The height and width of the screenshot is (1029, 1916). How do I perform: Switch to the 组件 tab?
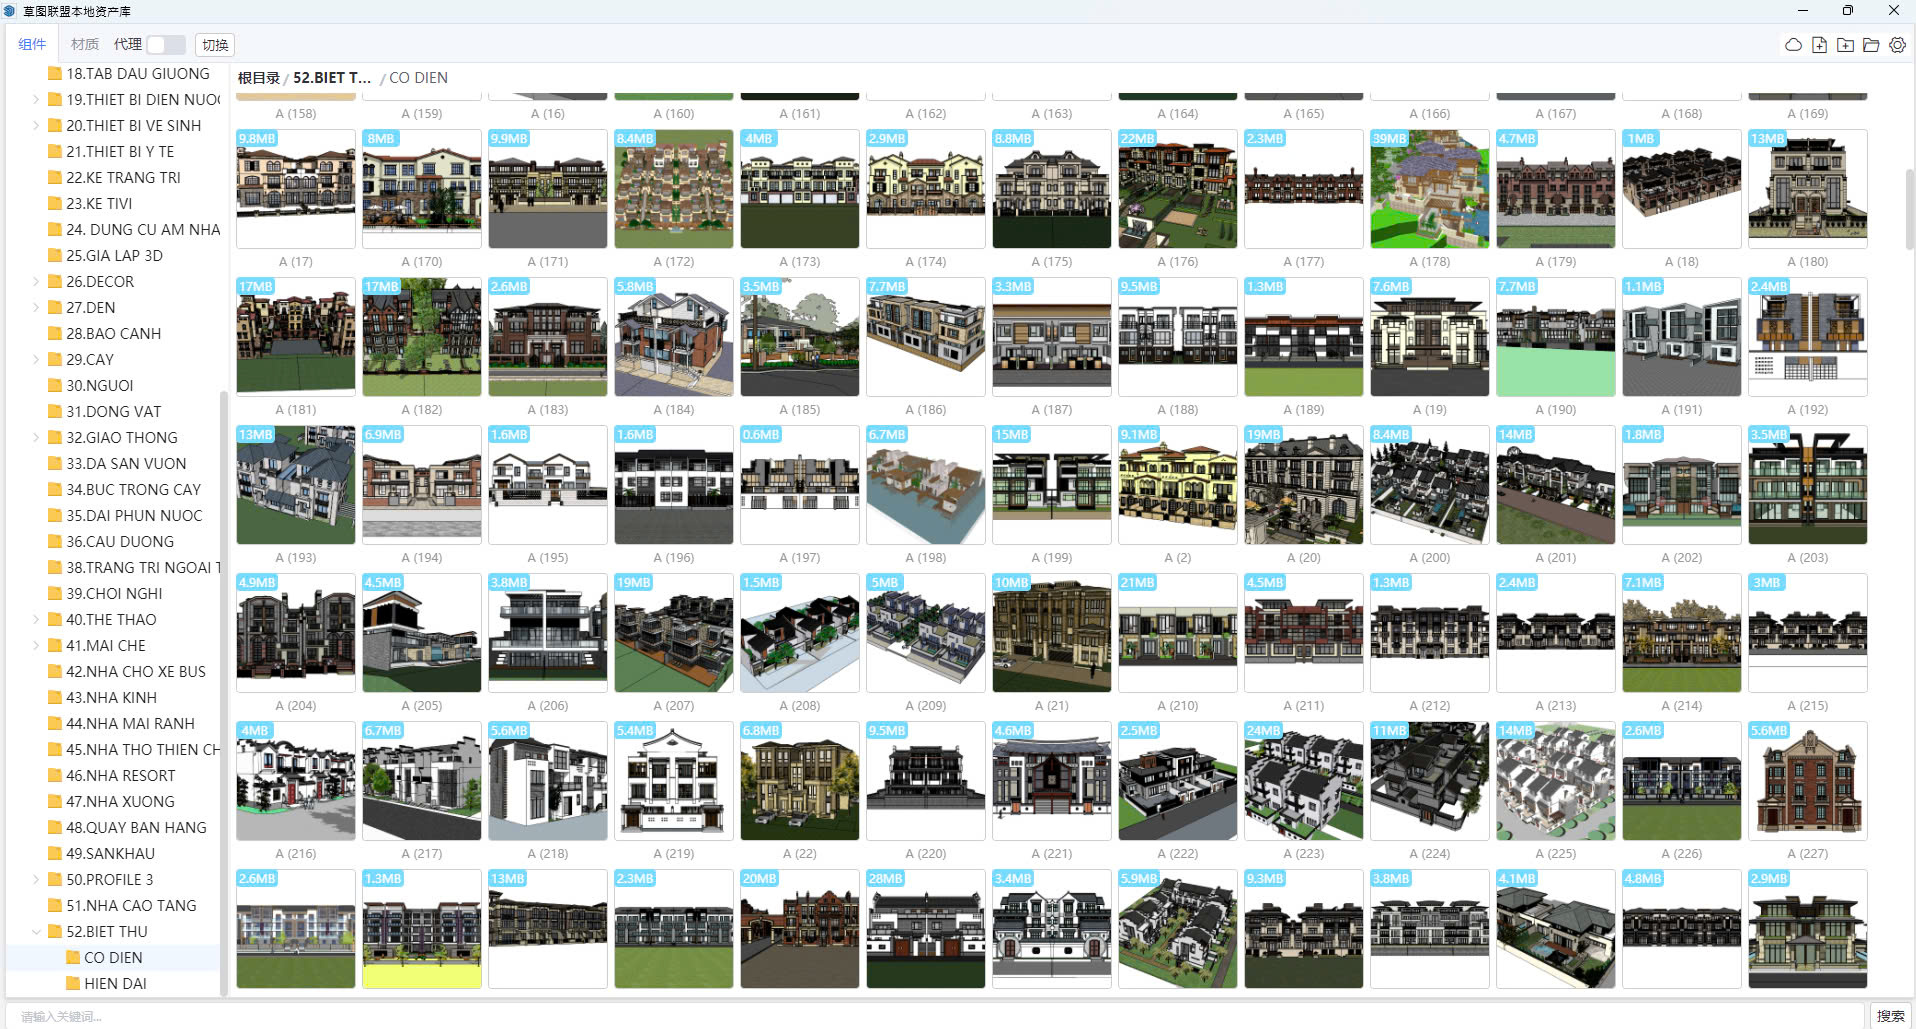click(32, 45)
